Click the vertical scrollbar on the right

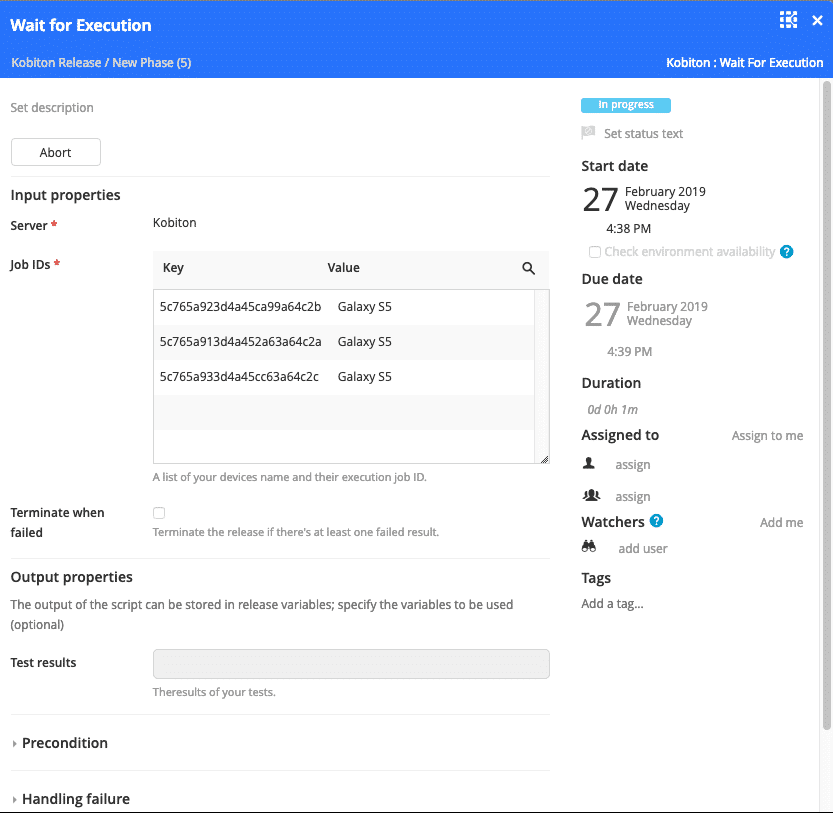[x=826, y=400]
